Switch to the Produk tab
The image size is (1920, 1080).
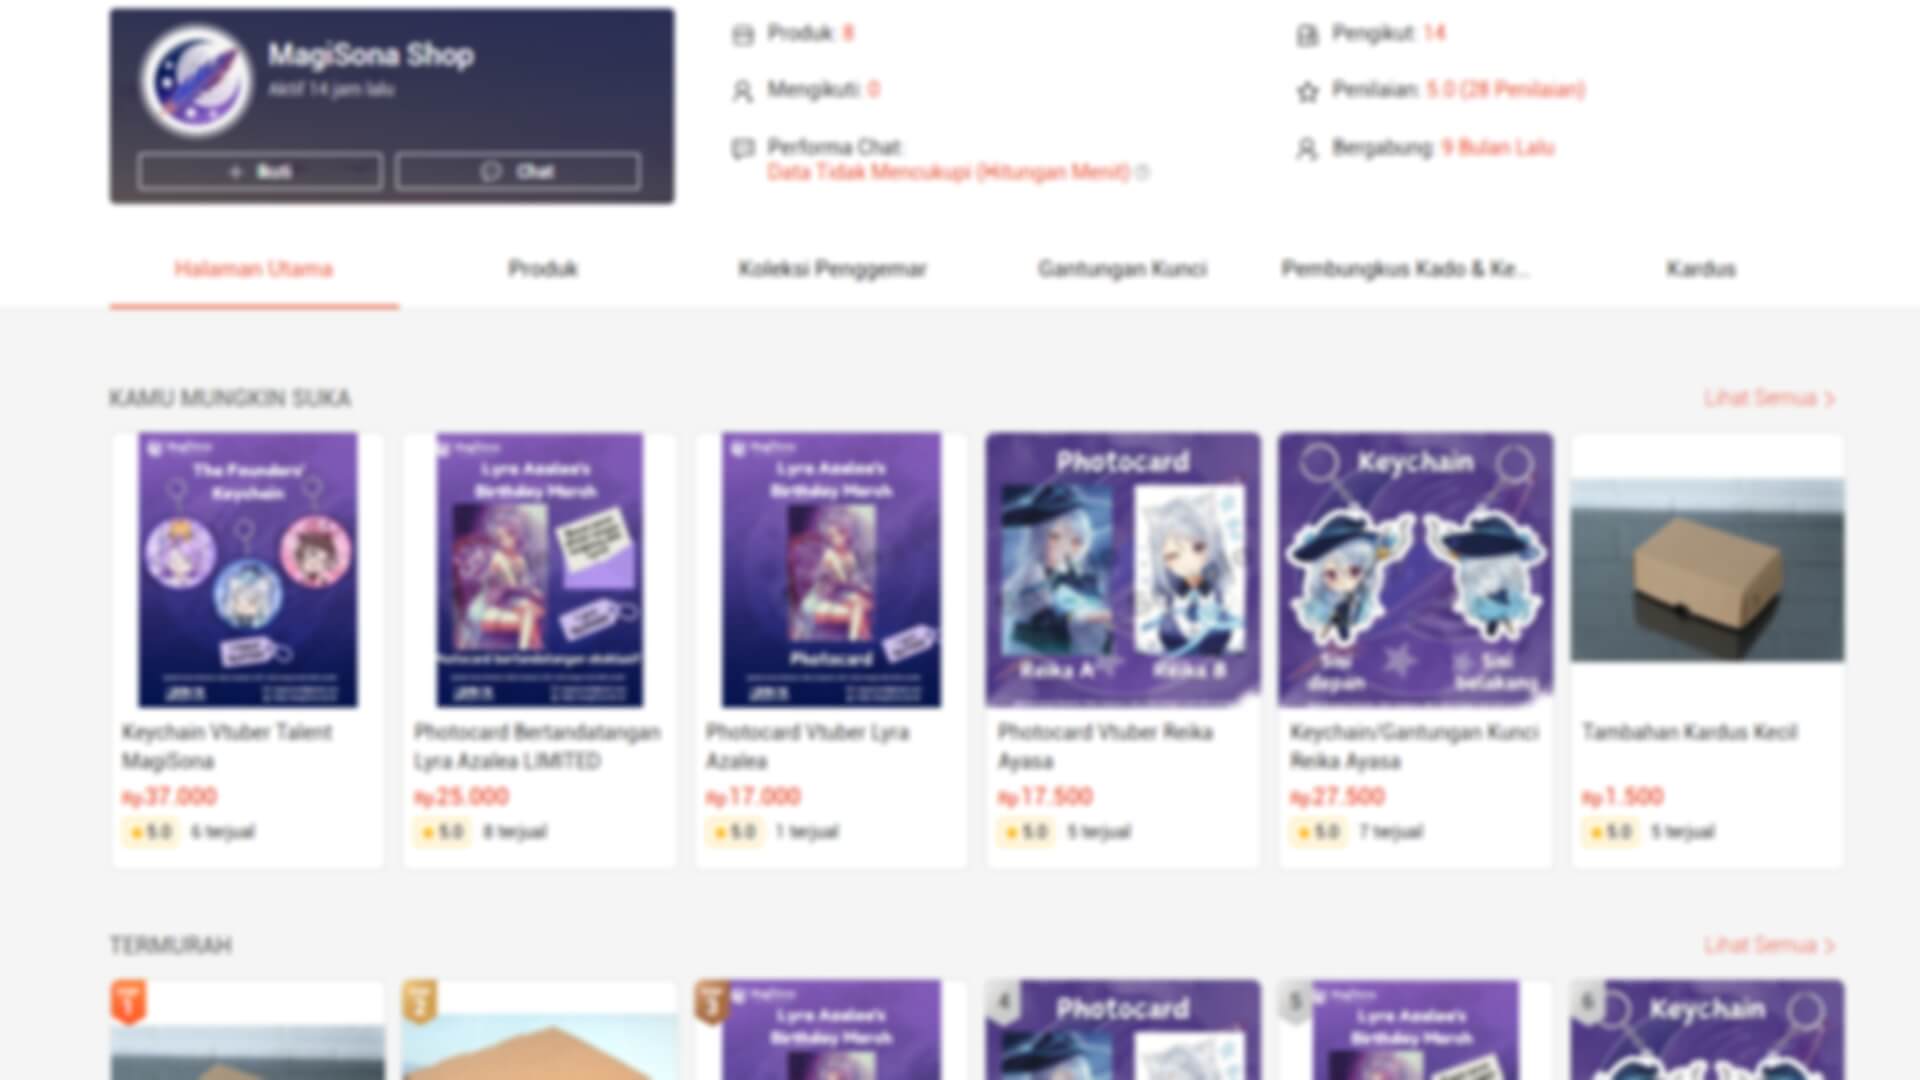pos(543,268)
